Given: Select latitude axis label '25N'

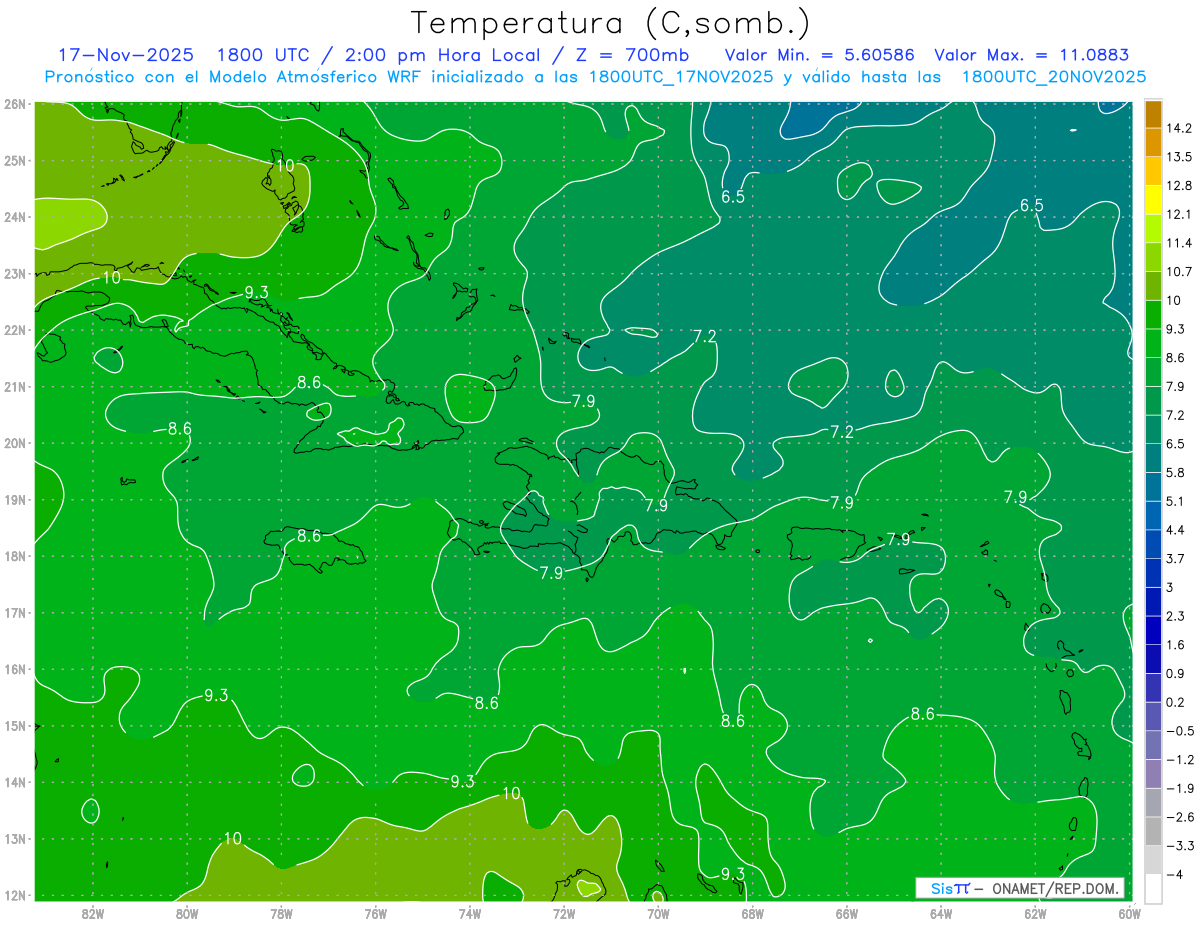Looking at the screenshot, I should pos(15,160).
